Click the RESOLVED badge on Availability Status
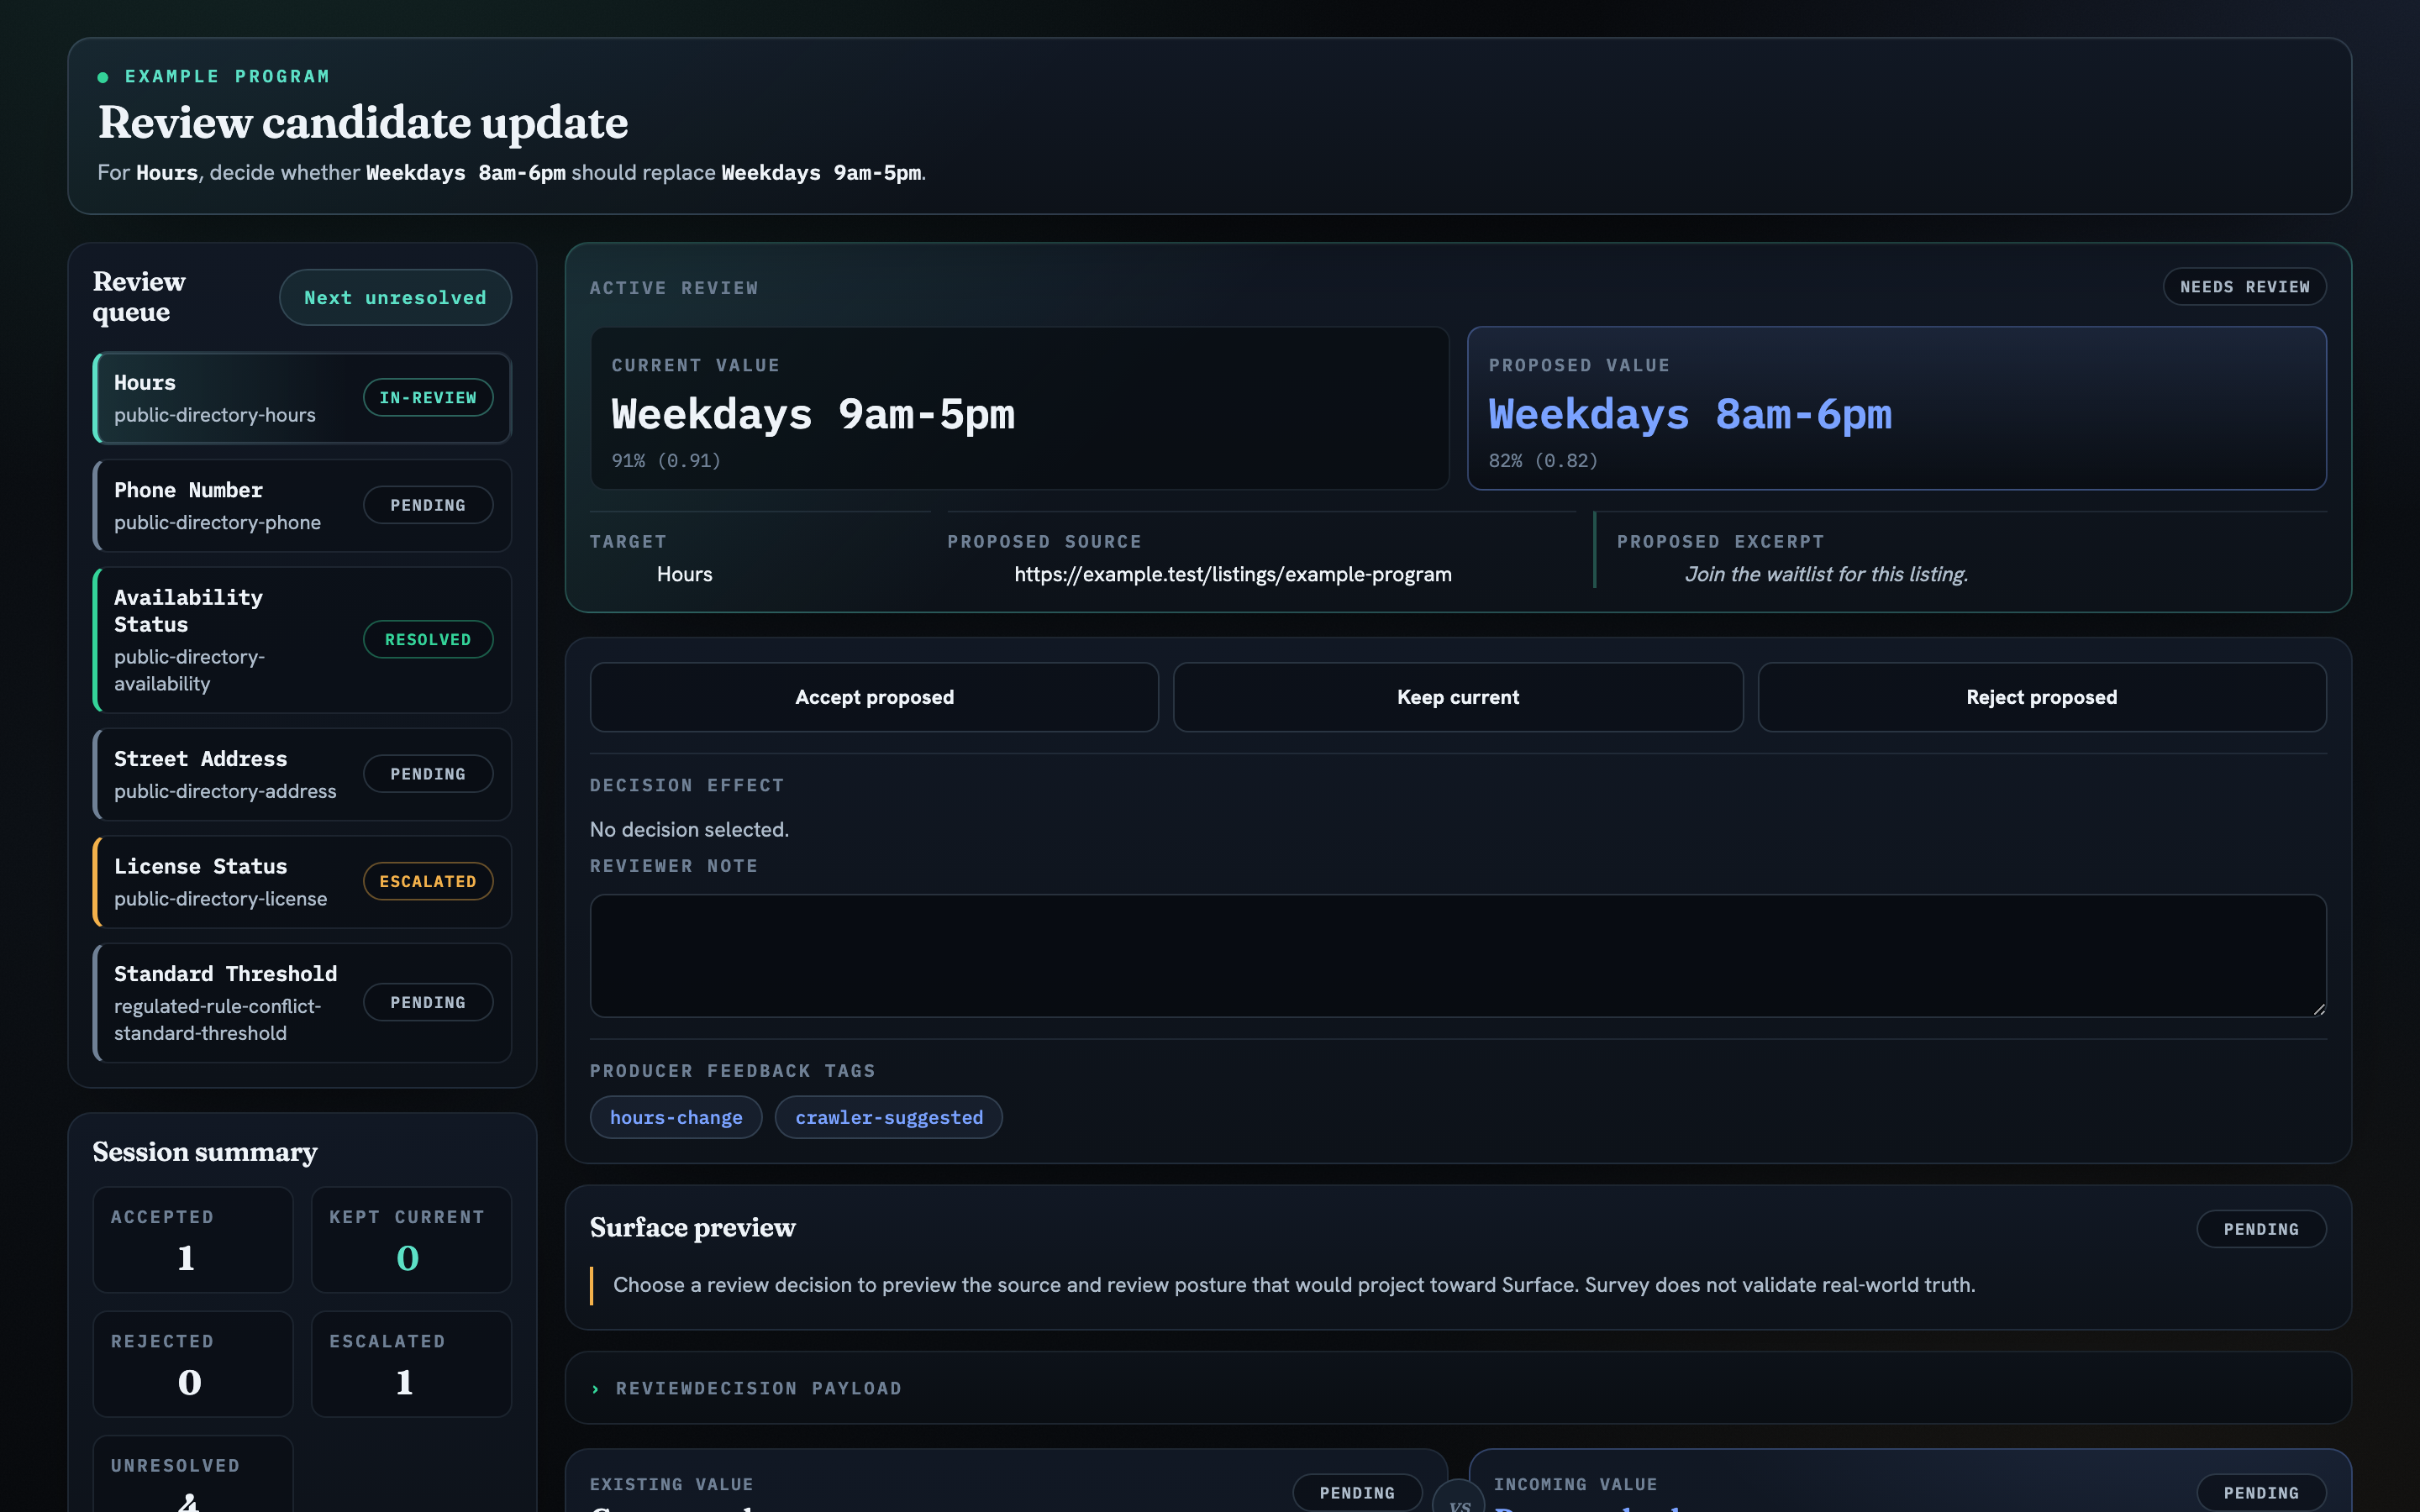2420x1512 pixels. pos(428,640)
